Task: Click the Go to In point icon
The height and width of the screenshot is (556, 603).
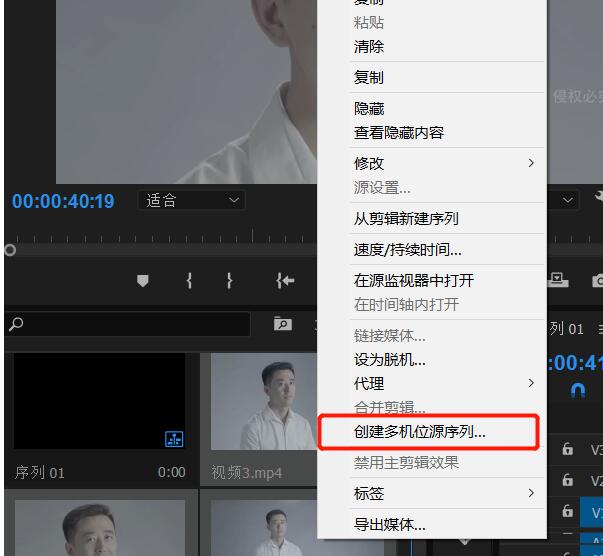Action: pos(286,281)
